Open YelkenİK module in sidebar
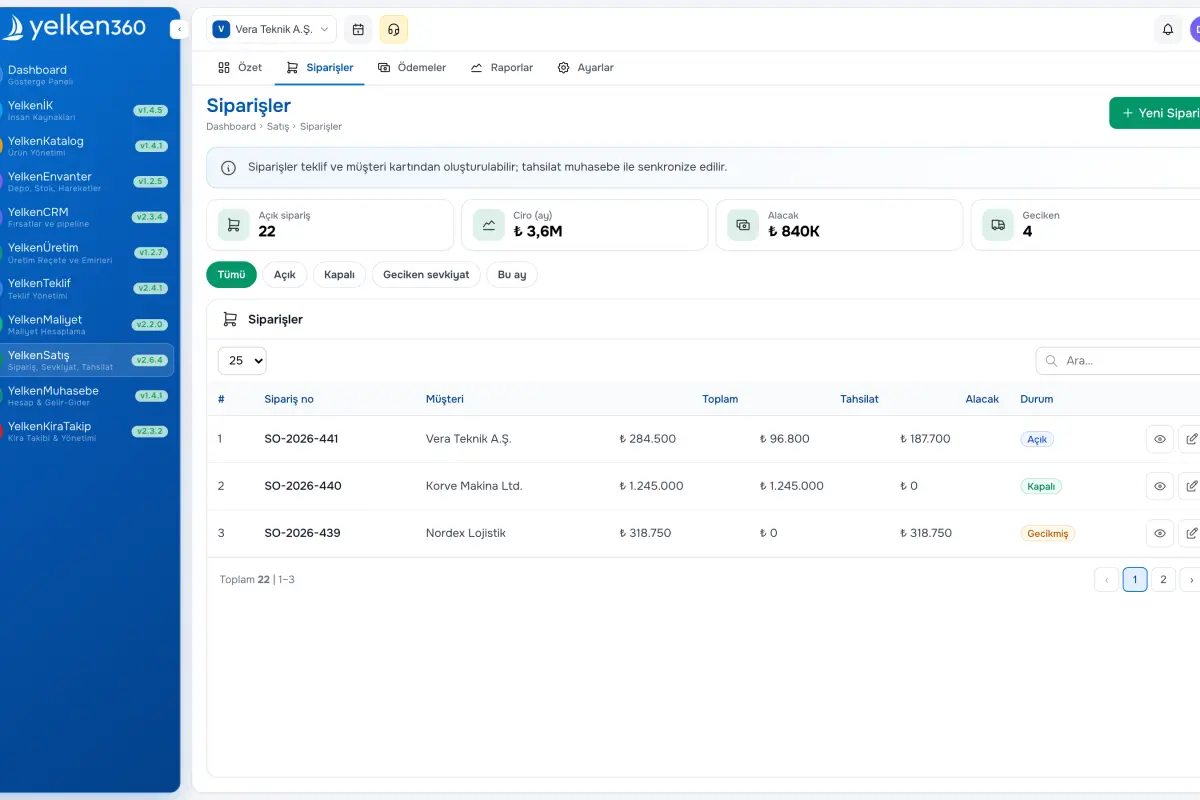Image resolution: width=1200 pixels, height=800 pixels. pos(87,110)
